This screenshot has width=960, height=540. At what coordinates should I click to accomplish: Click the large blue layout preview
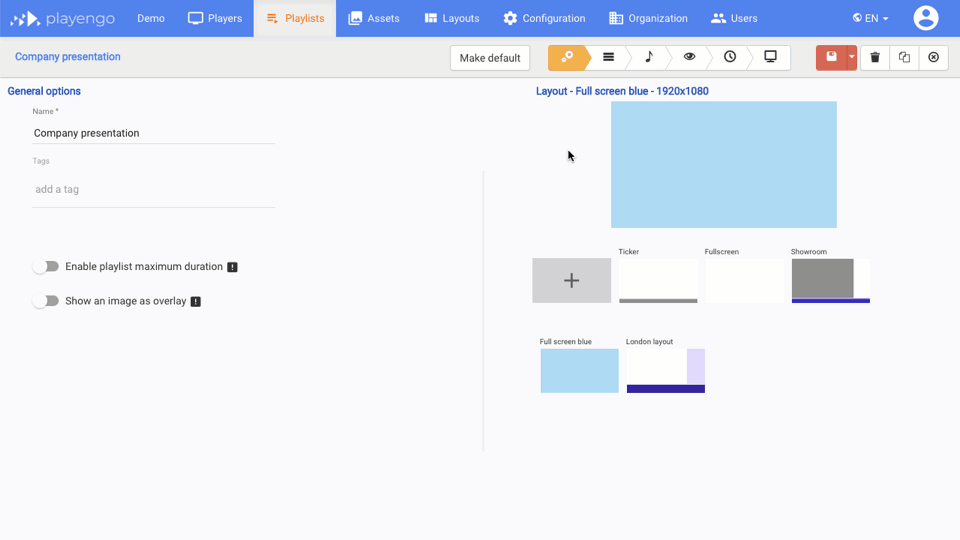724,165
